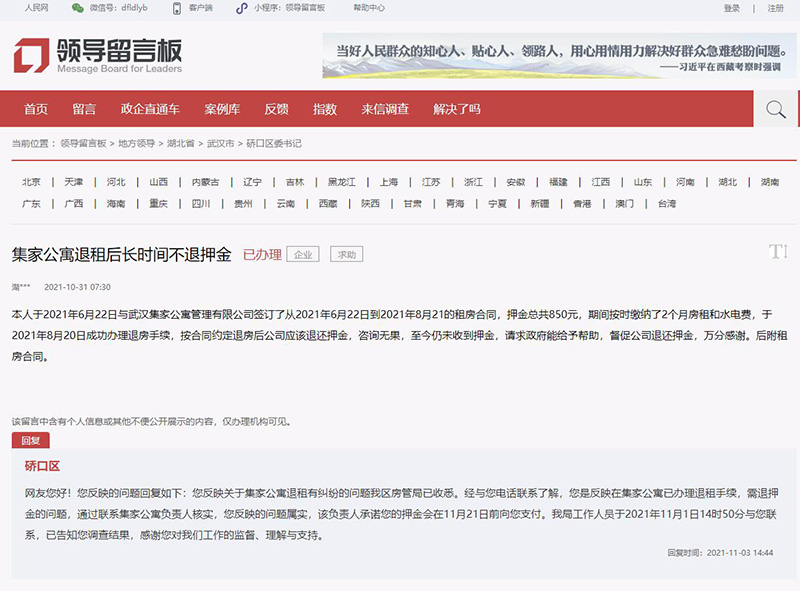Click the mini program icon
This screenshot has width=800, height=591.
click(241, 8)
